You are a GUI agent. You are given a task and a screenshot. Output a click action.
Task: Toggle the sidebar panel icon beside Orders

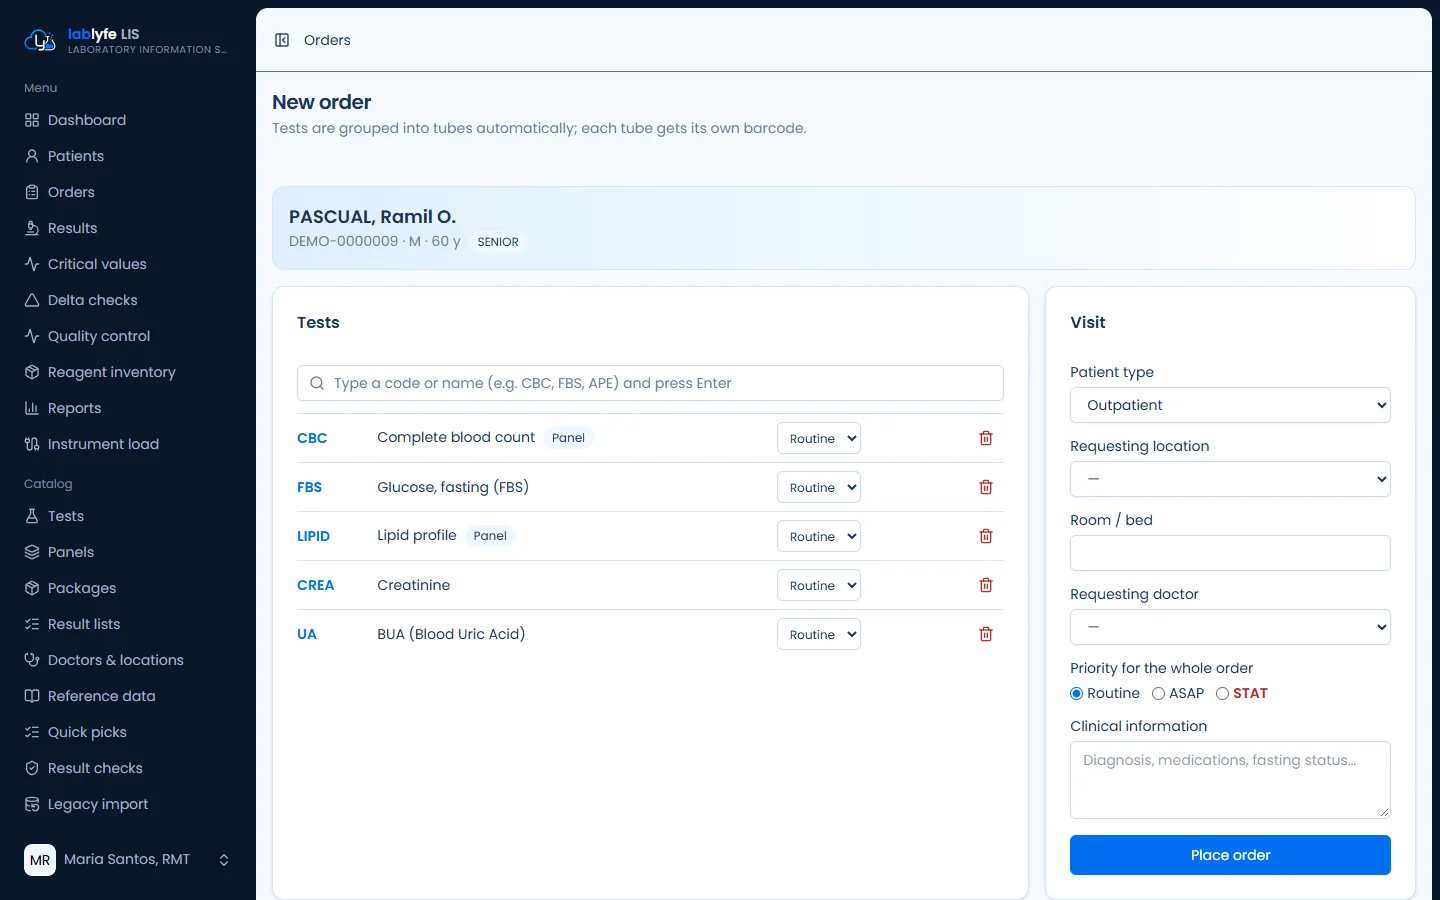tap(282, 40)
